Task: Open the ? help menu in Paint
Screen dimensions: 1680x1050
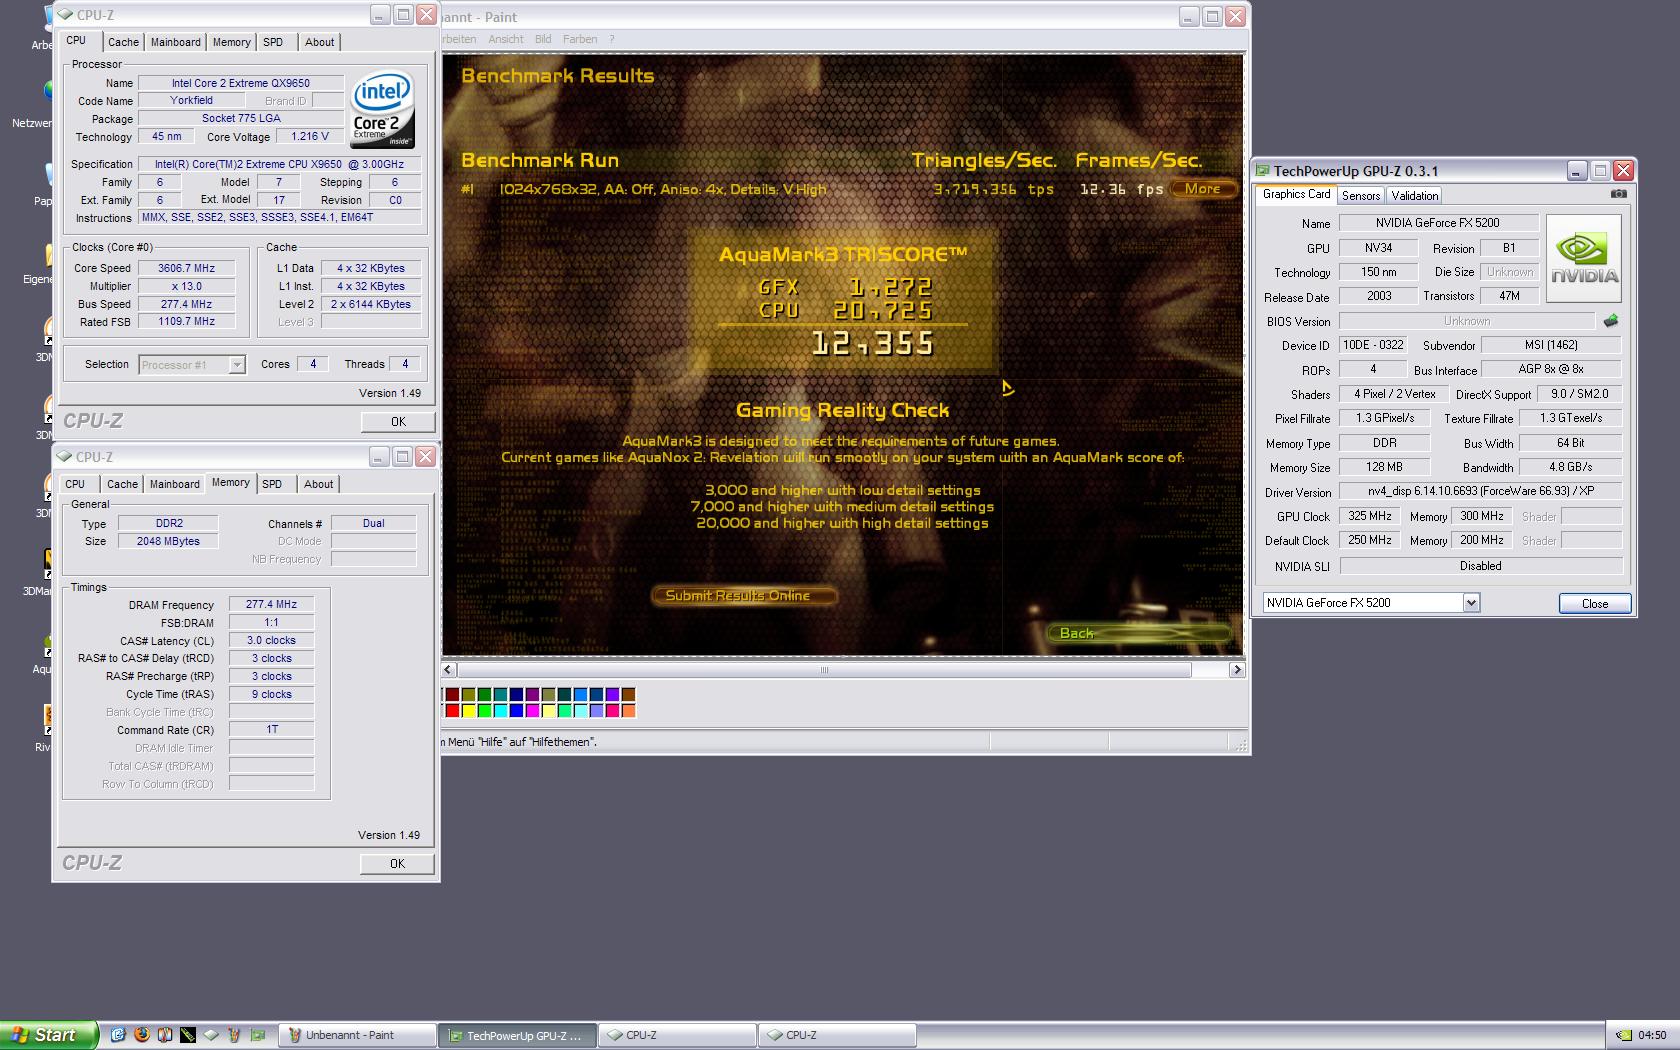Action: [612, 39]
